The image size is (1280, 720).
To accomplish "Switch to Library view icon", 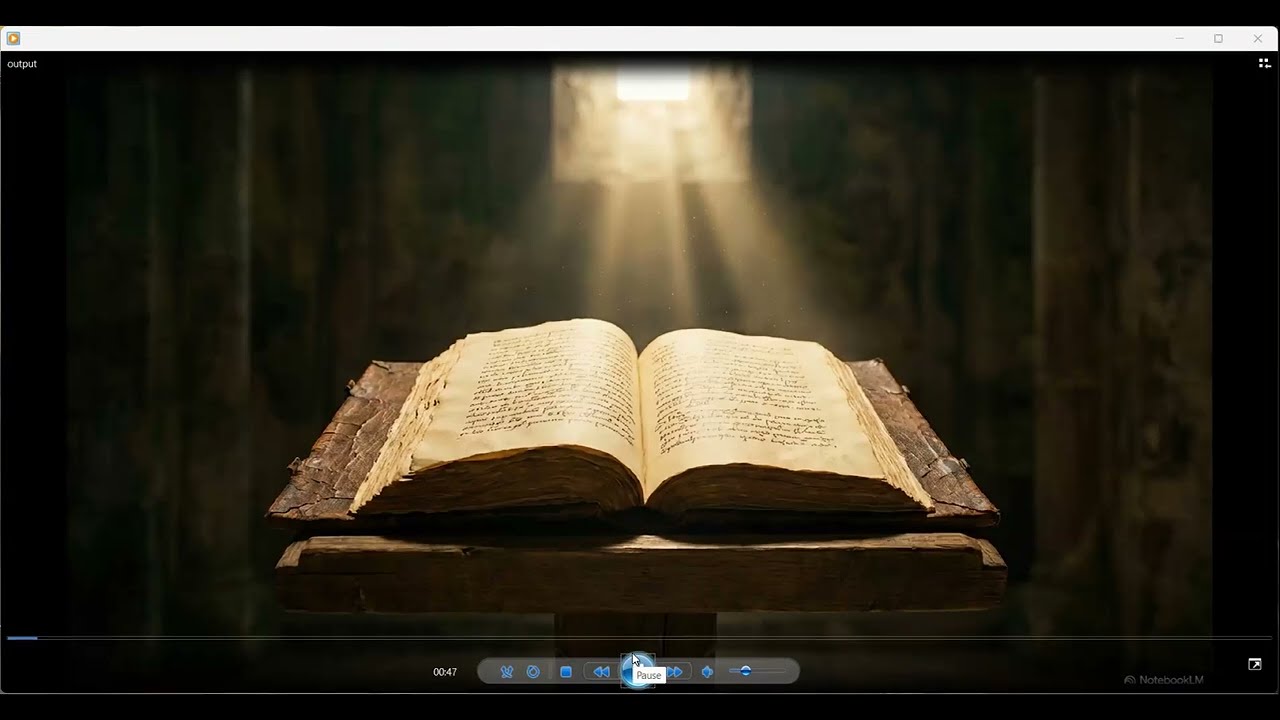I will click(x=1264, y=63).
